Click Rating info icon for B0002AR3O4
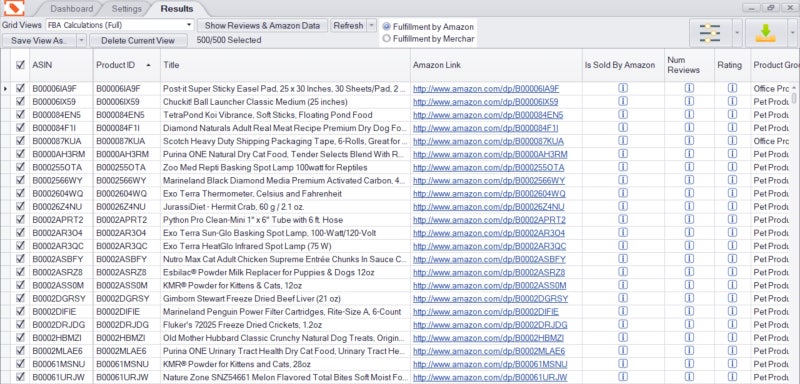The width and height of the screenshot is (800, 384). pyautogui.click(x=732, y=233)
